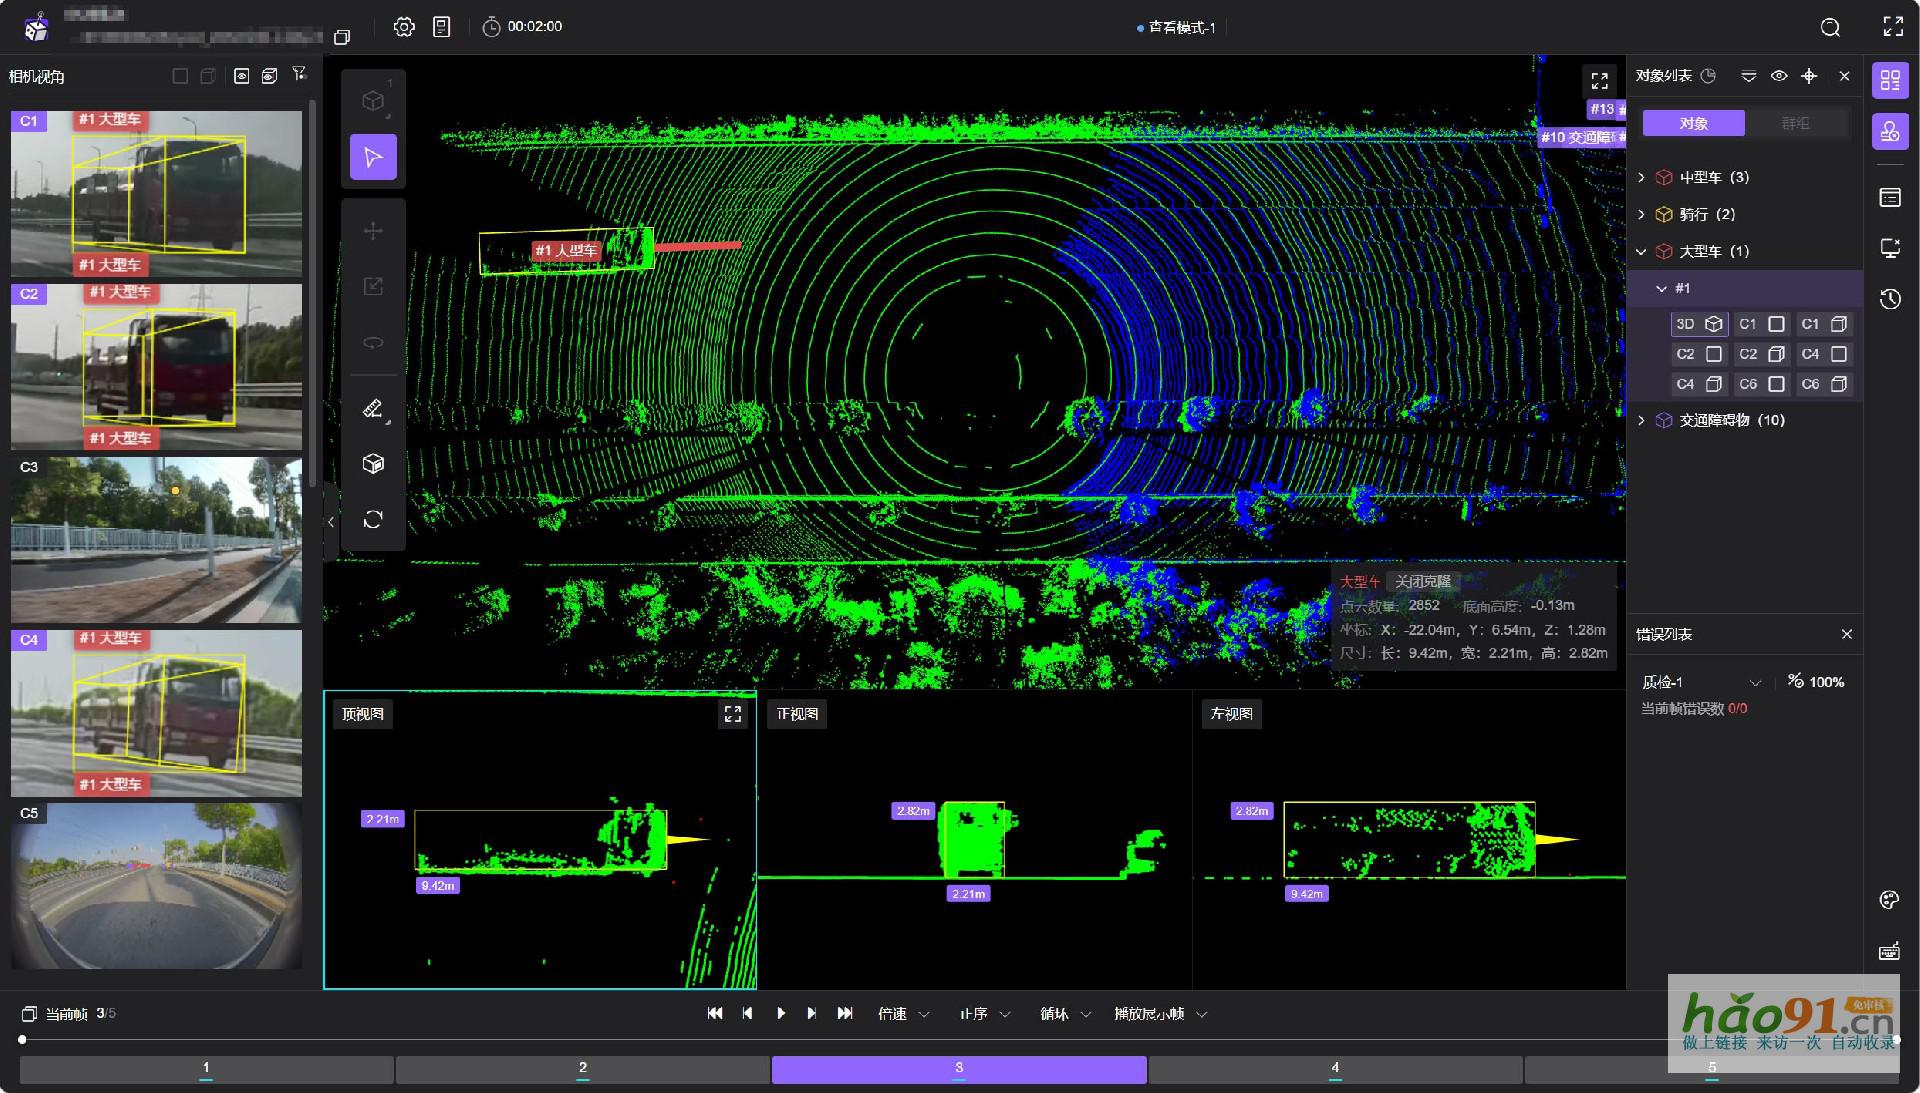Screen dimensions: 1920x1093
Task: Switch to the 对象 tab
Action: 1693,123
